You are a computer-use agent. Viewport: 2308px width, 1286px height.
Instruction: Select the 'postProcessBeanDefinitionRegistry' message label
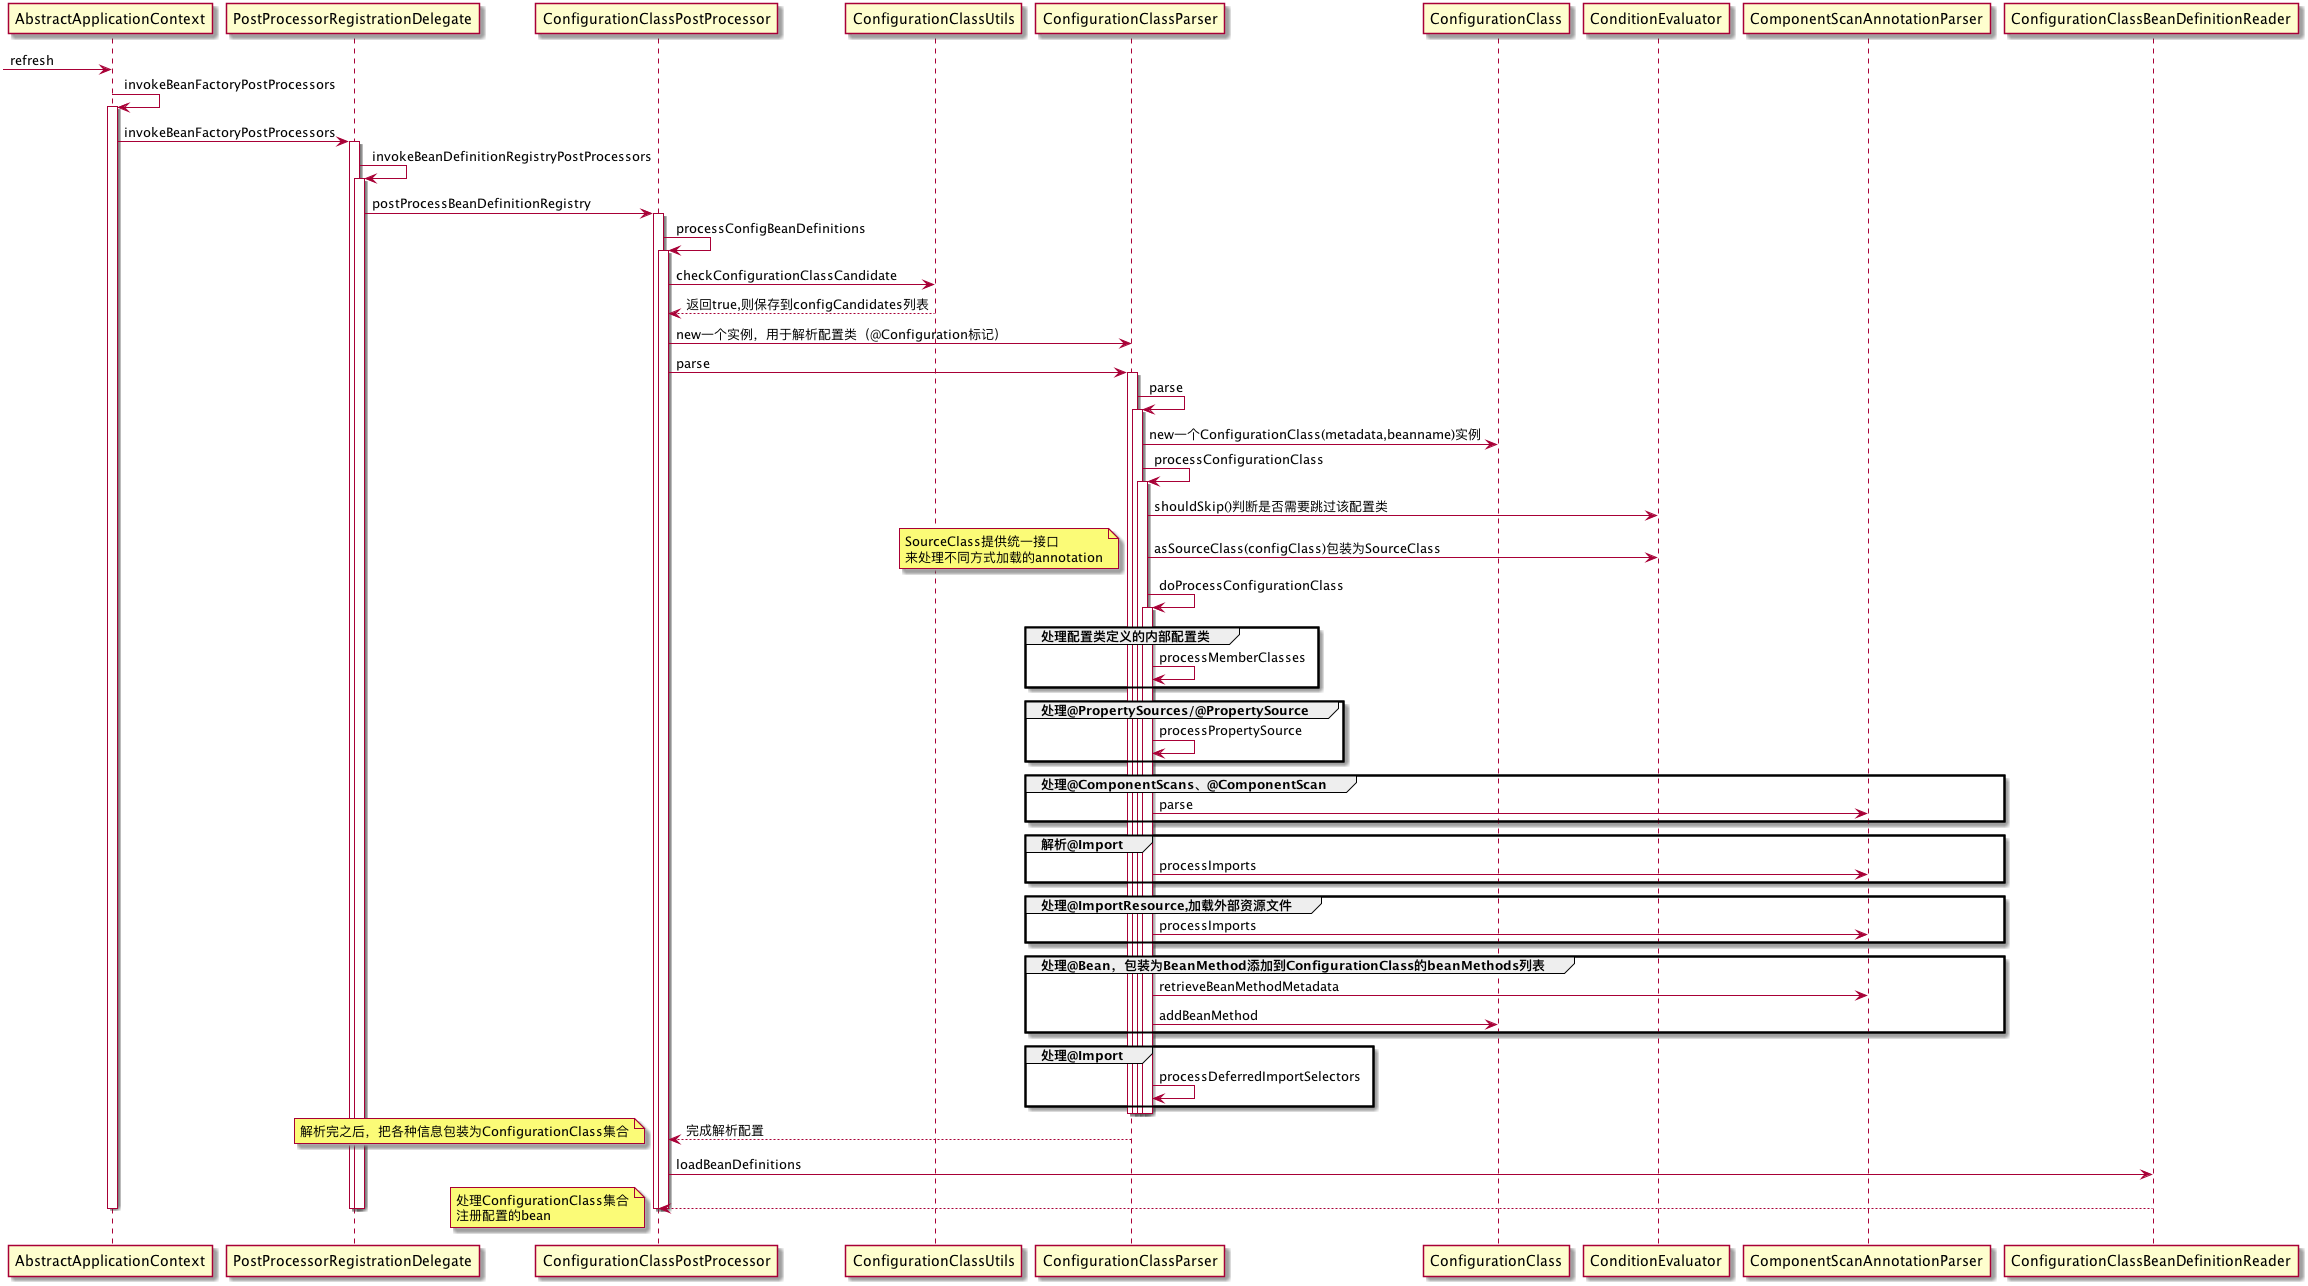pyautogui.click(x=481, y=204)
